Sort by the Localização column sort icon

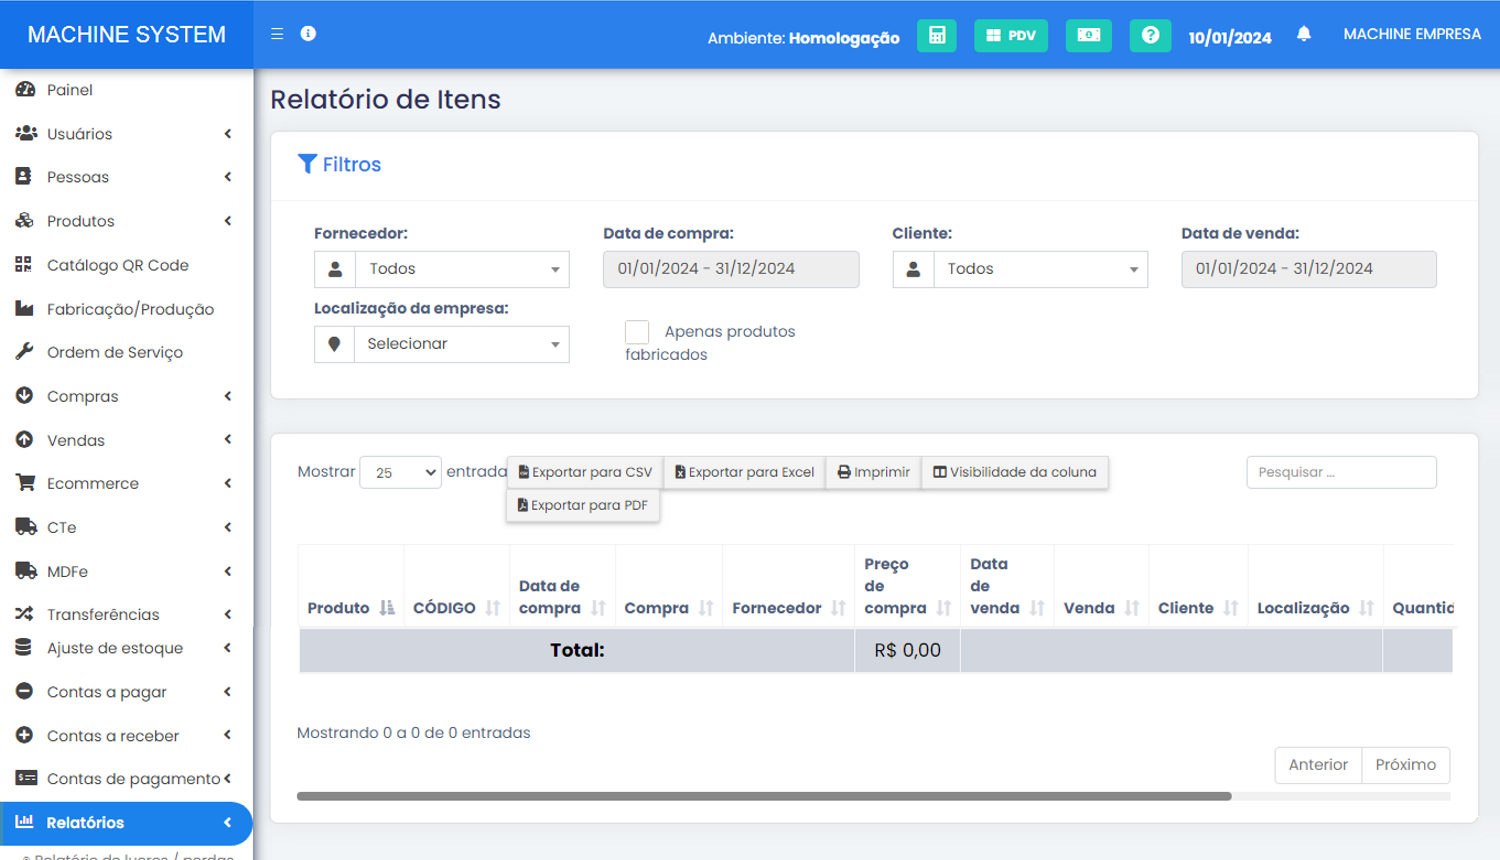(1366, 608)
